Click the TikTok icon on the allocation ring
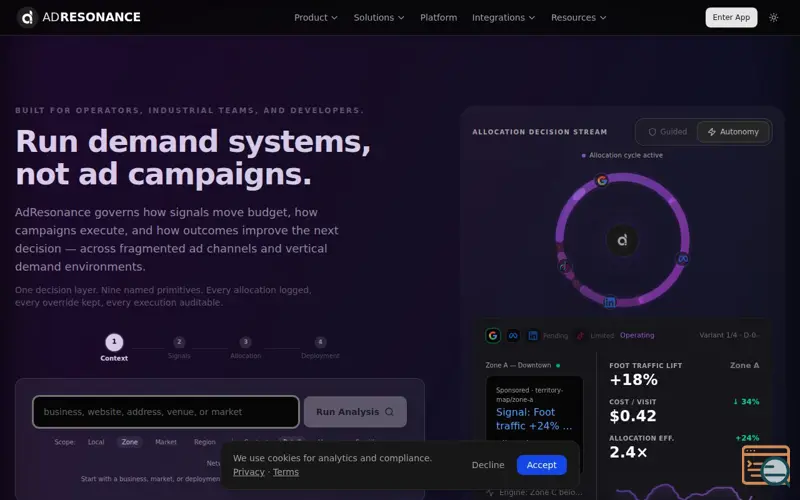Image resolution: width=800 pixels, height=500 pixels. click(x=564, y=266)
